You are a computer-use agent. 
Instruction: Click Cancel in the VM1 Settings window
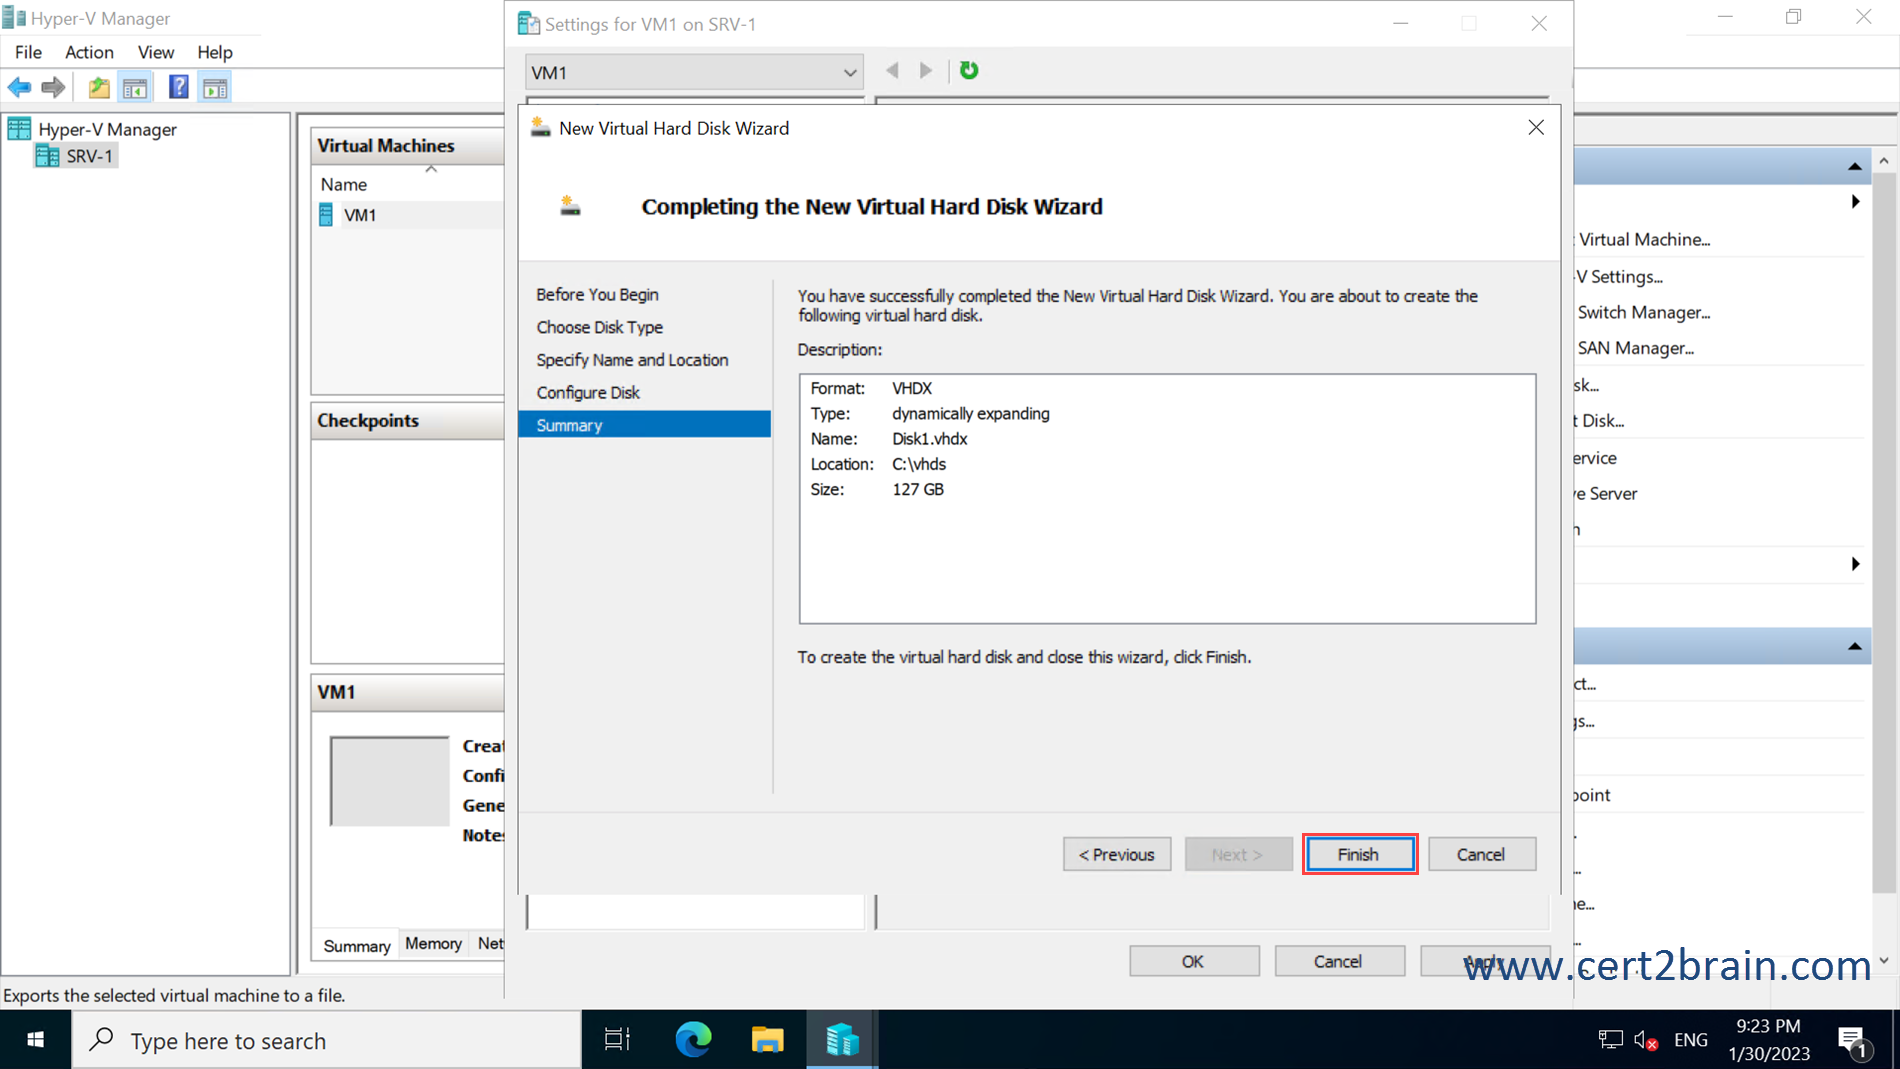click(x=1339, y=961)
